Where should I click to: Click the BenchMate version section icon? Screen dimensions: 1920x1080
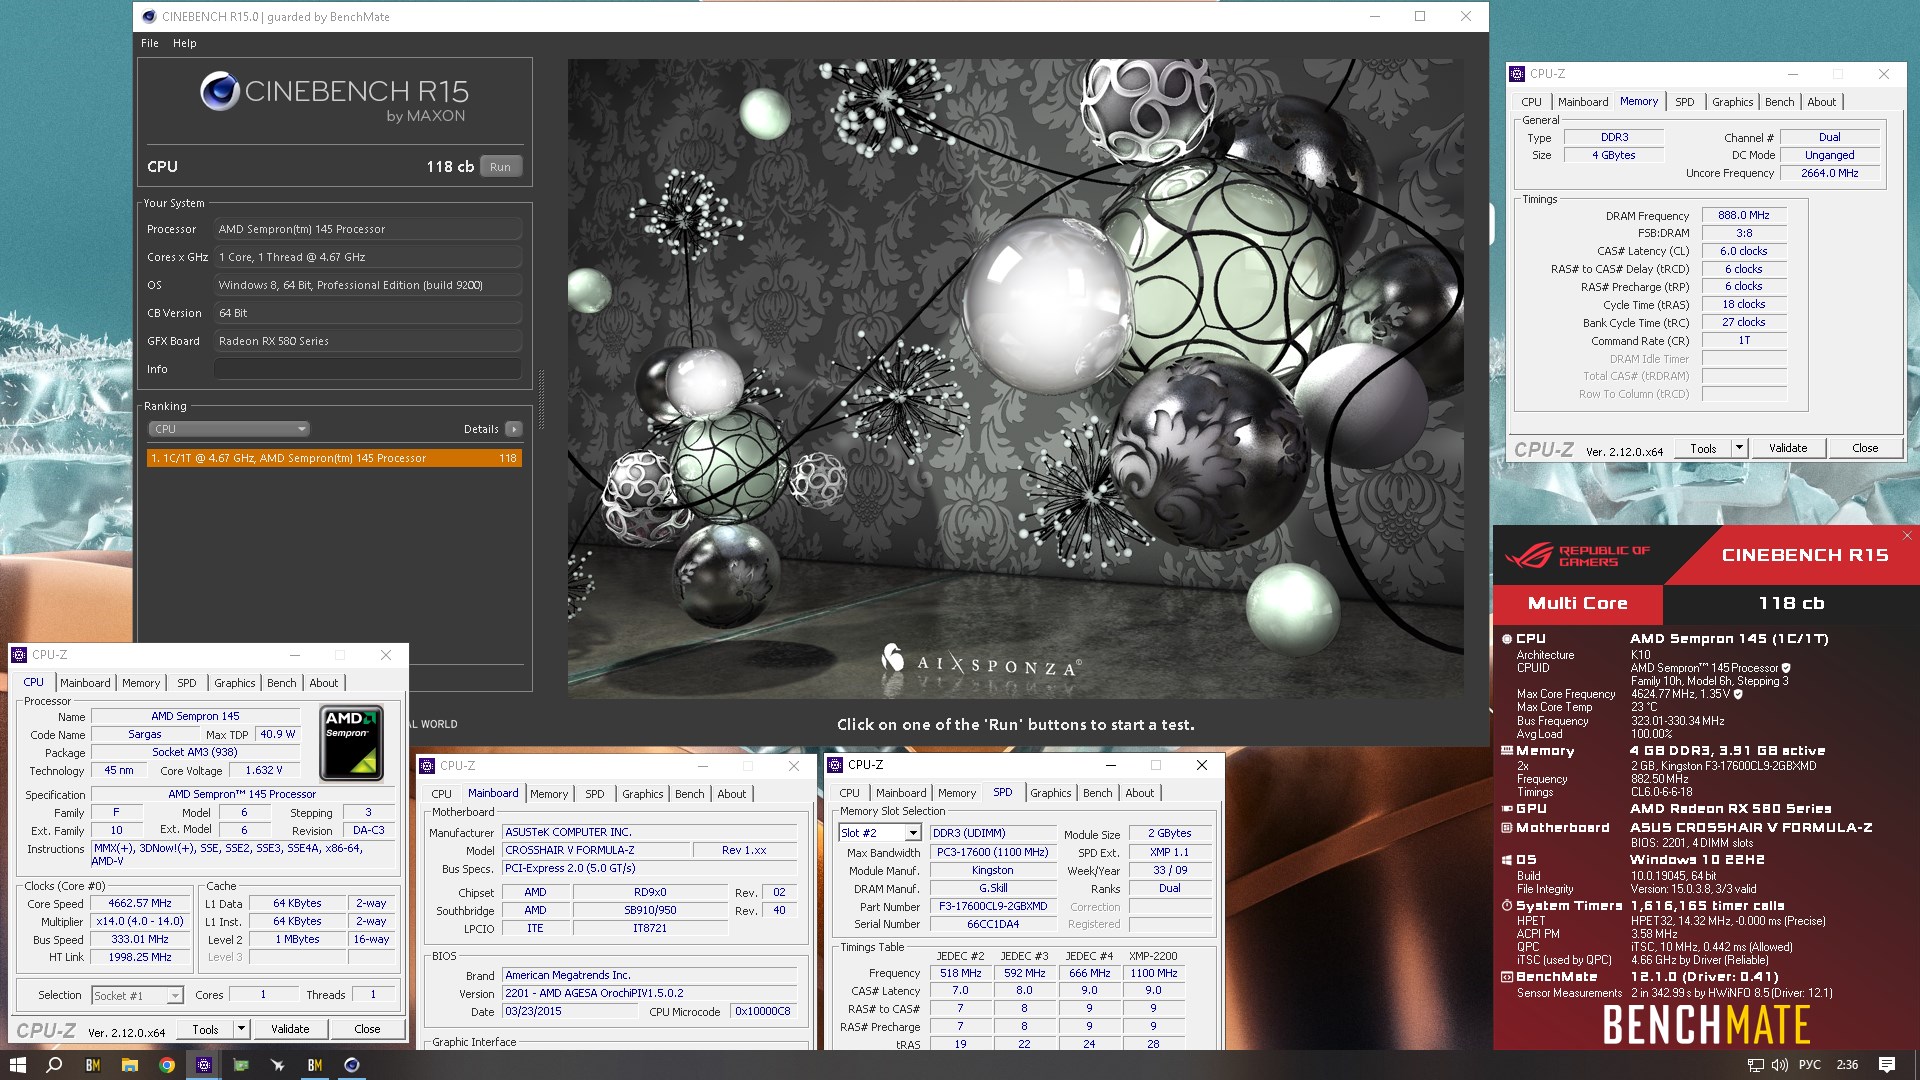pyautogui.click(x=1506, y=977)
